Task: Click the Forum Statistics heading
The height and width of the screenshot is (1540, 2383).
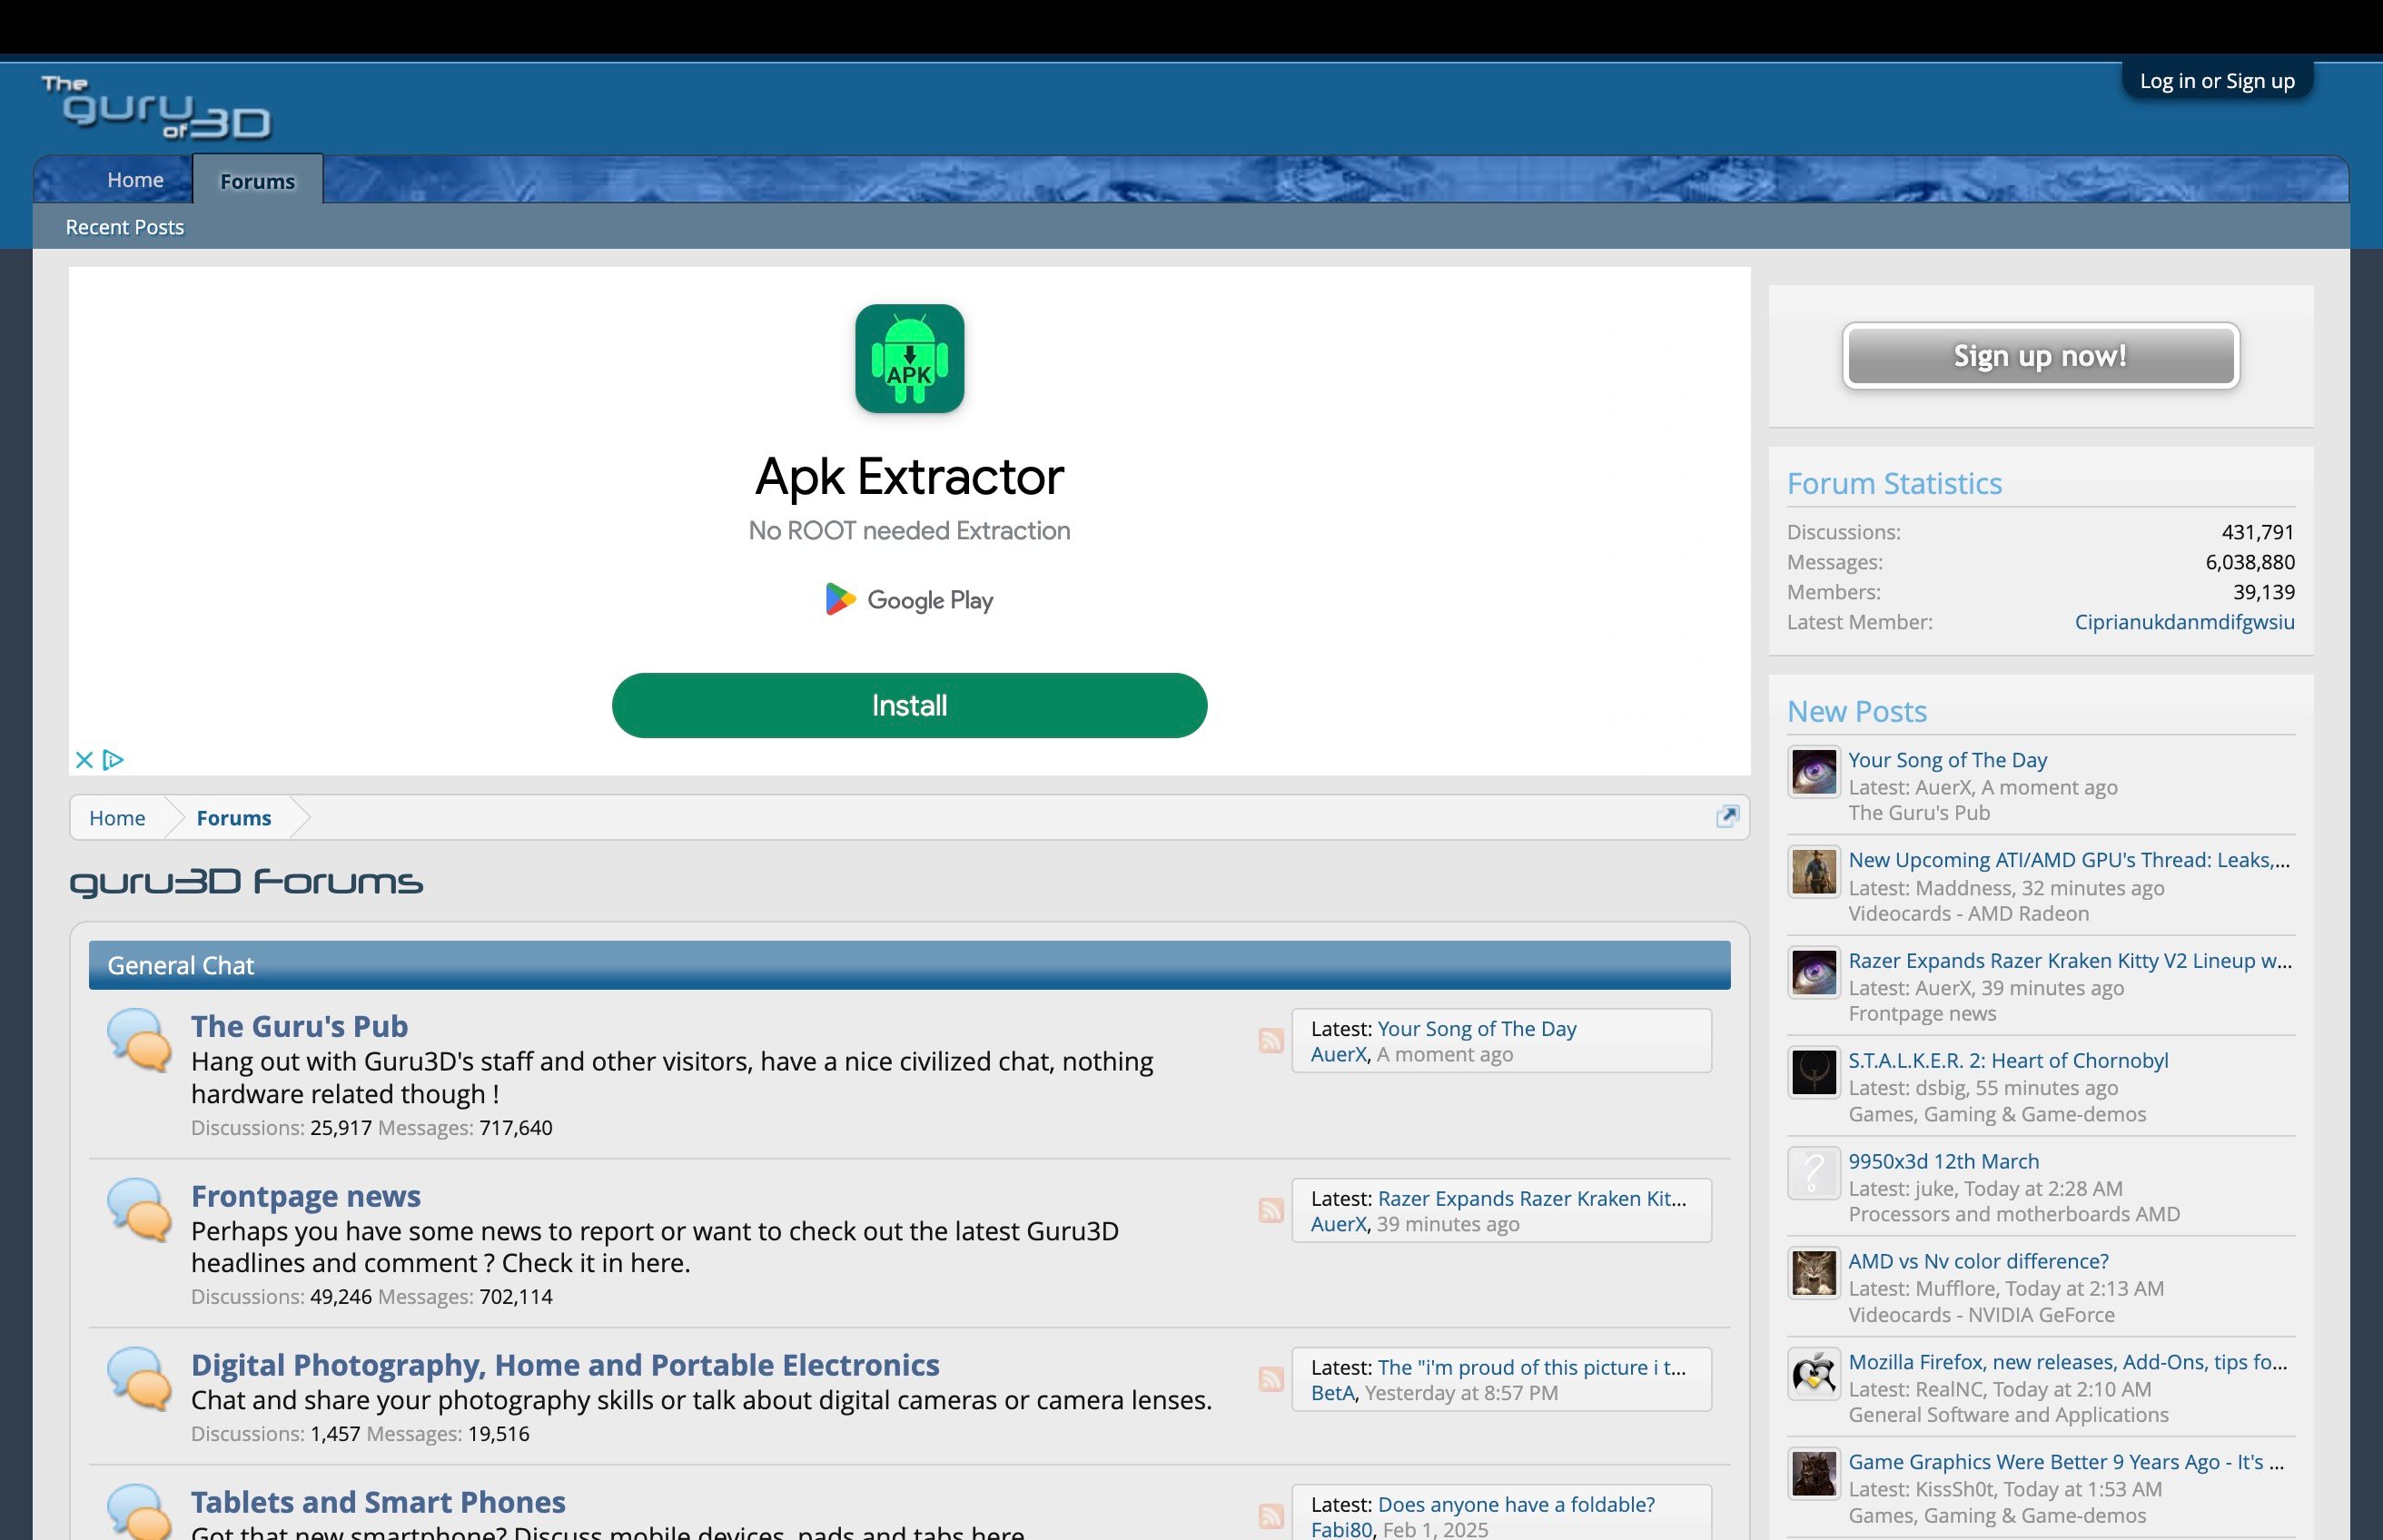Action: point(1894,483)
